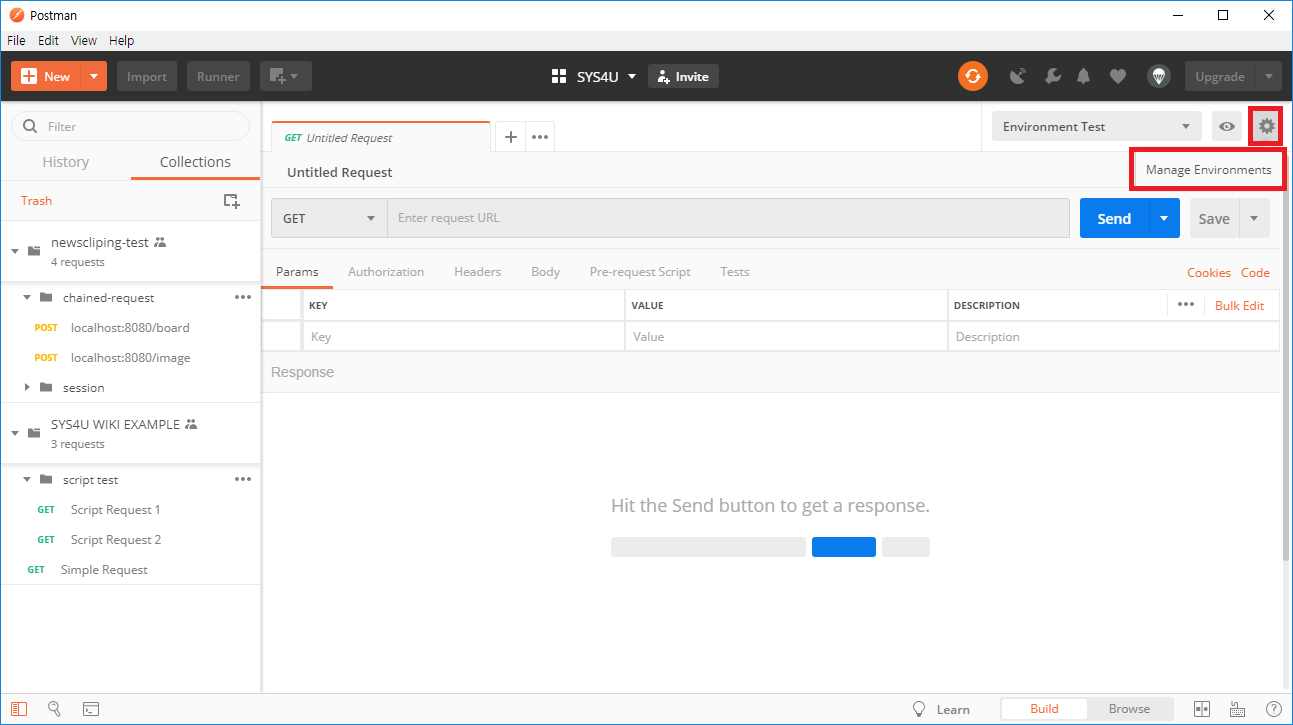Open the Environment Test selector
This screenshot has width=1293, height=725.
click(x=1096, y=127)
